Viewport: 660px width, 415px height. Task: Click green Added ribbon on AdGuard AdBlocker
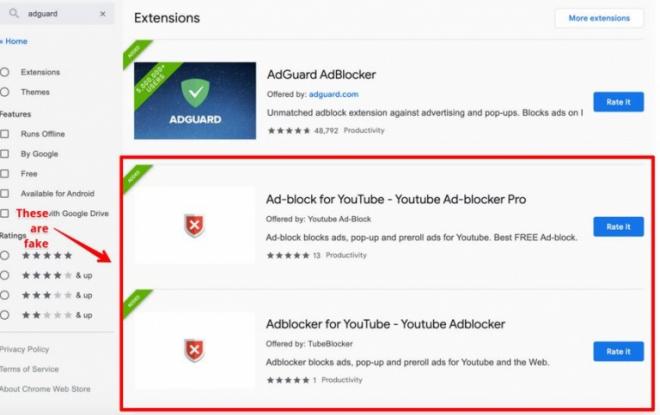136,53
